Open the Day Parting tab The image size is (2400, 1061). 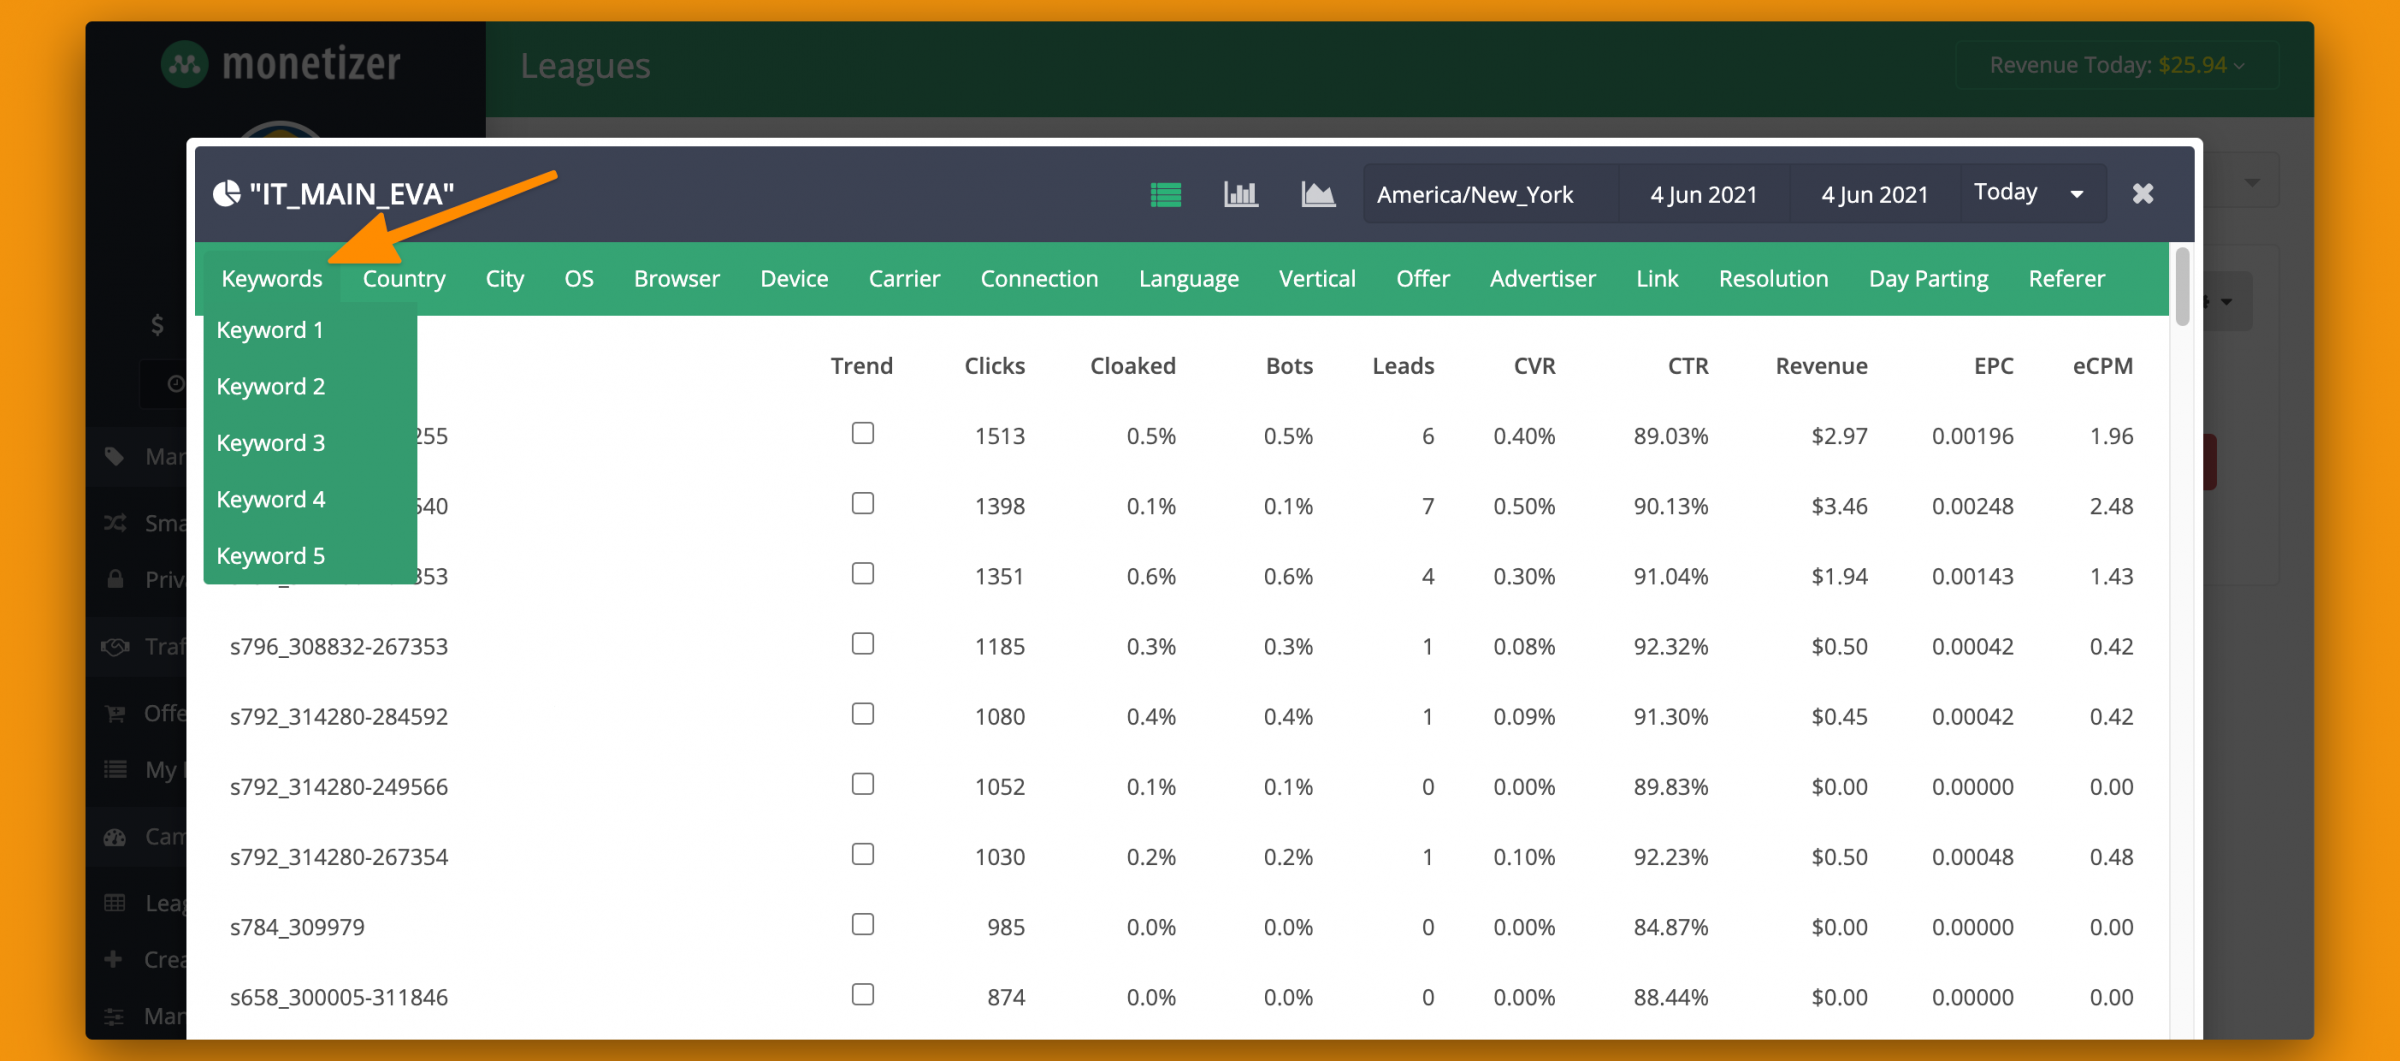pyautogui.click(x=1928, y=278)
